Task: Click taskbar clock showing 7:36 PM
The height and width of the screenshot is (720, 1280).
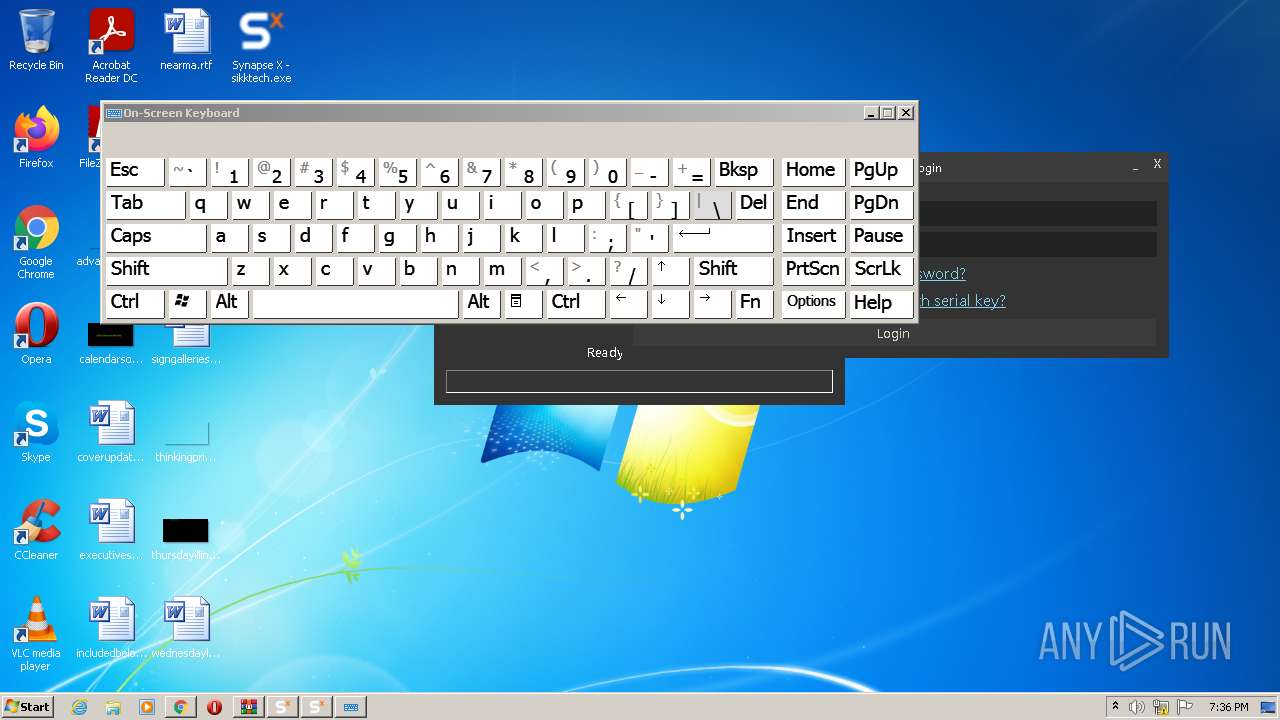Action: pyautogui.click(x=1228, y=707)
